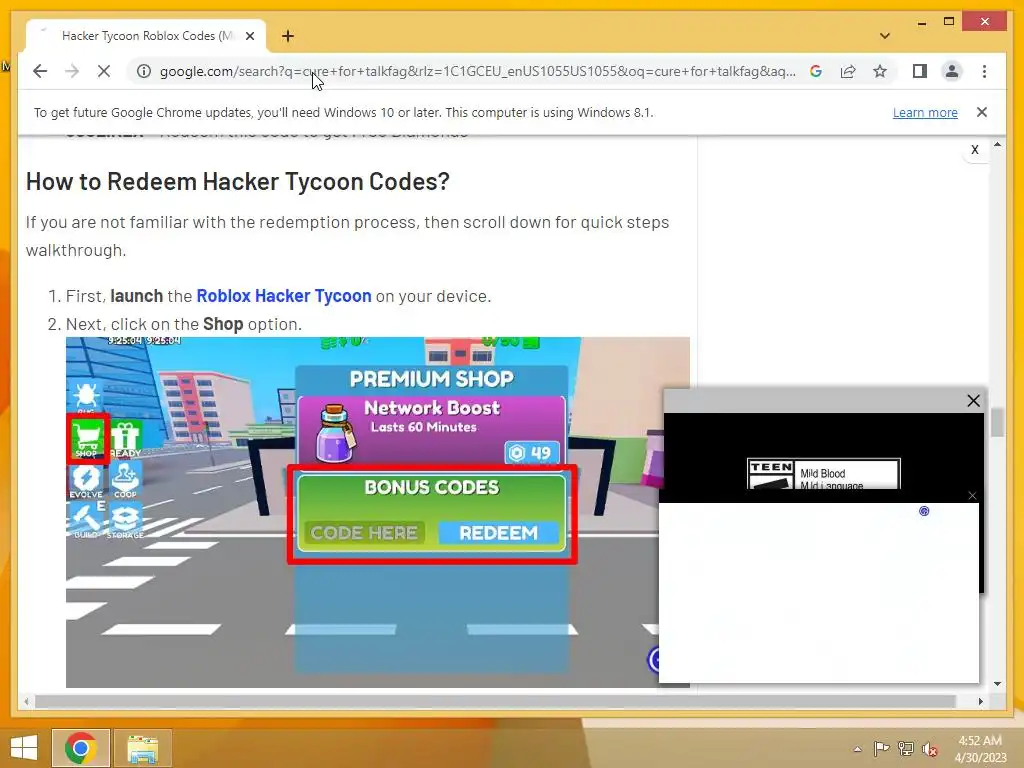Click the vertical scrollbar thumb
The image size is (1024, 768).
tap(997, 423)
